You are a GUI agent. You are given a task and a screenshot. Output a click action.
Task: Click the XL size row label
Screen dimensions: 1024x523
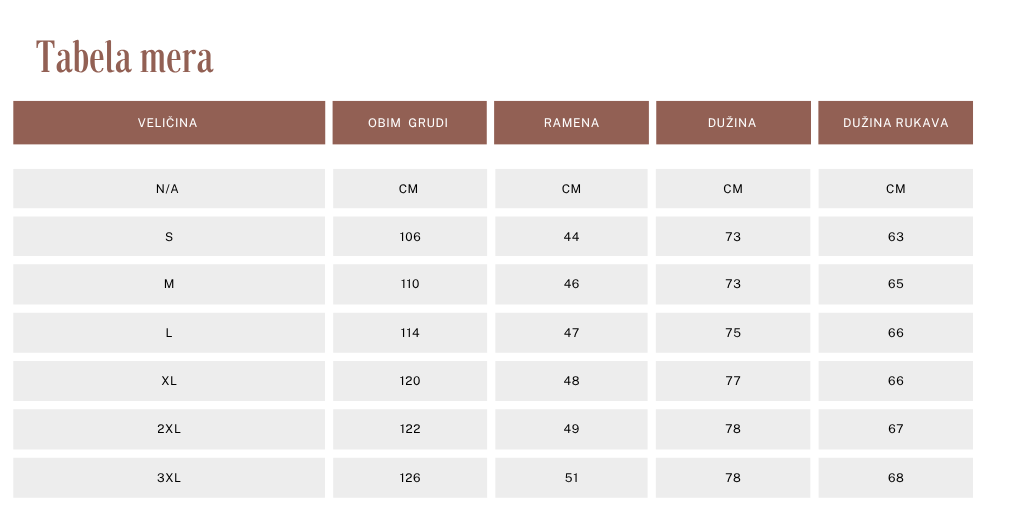[x=169, y=381]
